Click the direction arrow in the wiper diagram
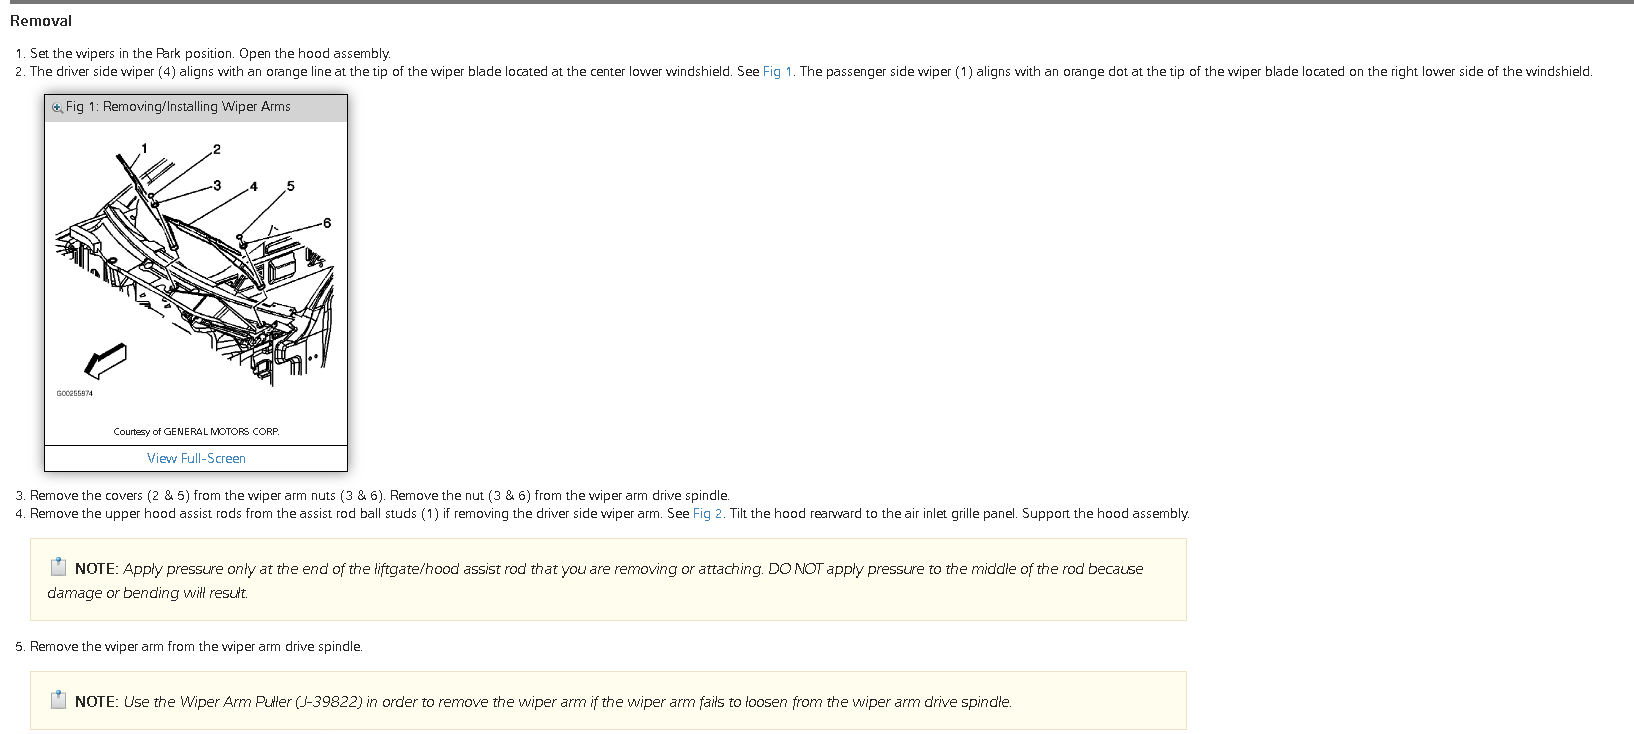This screenshot has width=1634, height=734. tap(105, 360)
